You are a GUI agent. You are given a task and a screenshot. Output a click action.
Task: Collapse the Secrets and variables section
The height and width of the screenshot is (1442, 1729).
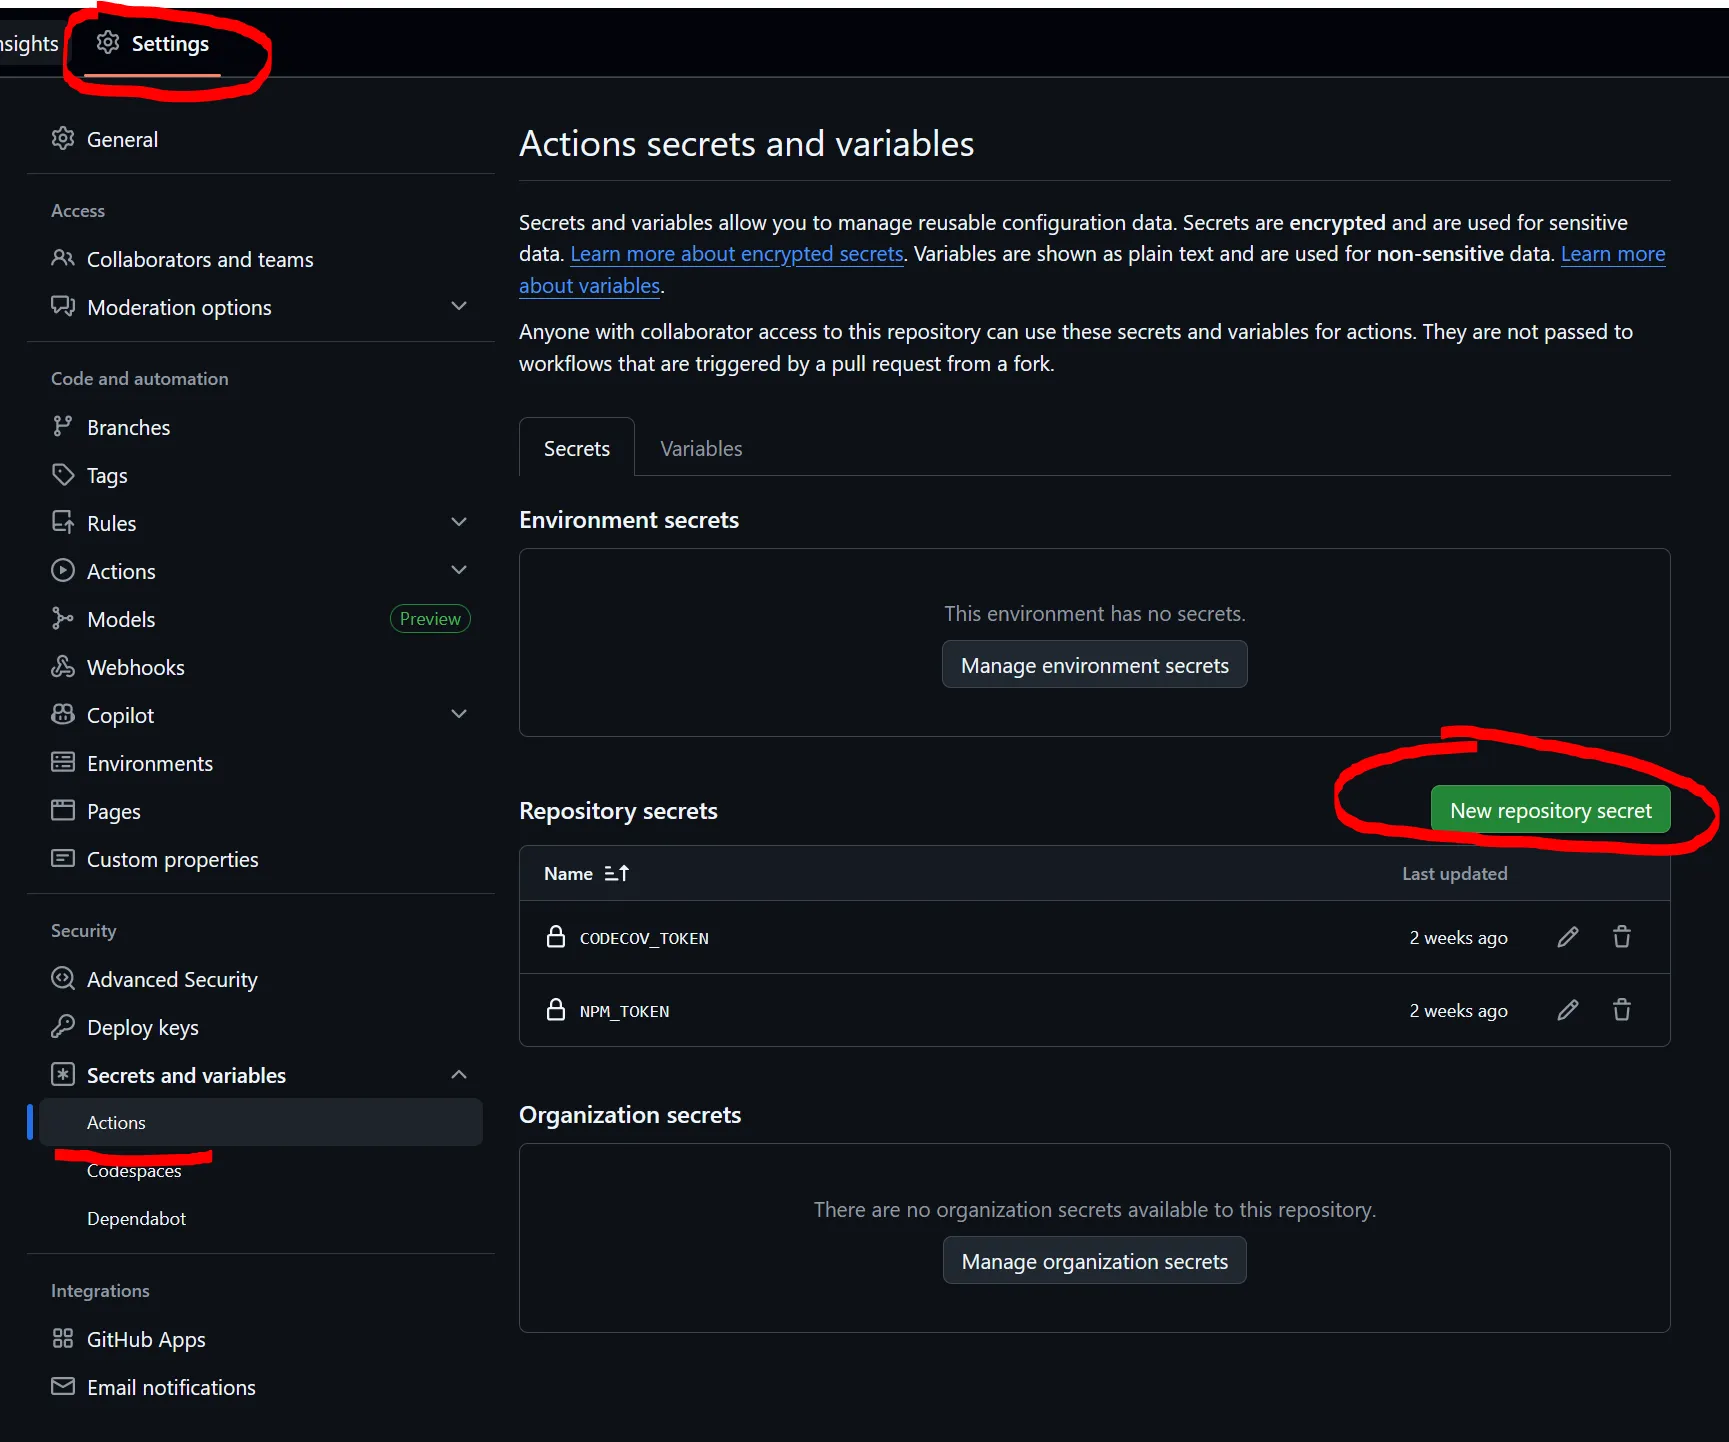(x=459, y=1074)
